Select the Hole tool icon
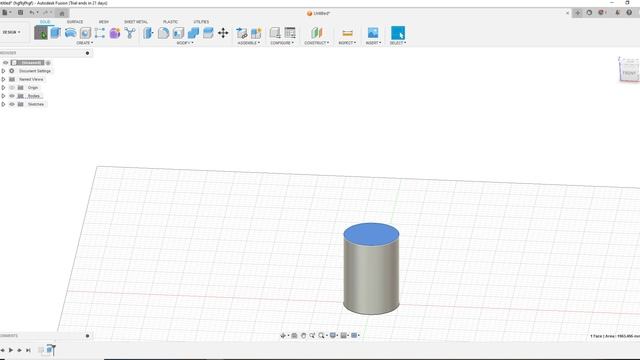 [x=85, y=33]
